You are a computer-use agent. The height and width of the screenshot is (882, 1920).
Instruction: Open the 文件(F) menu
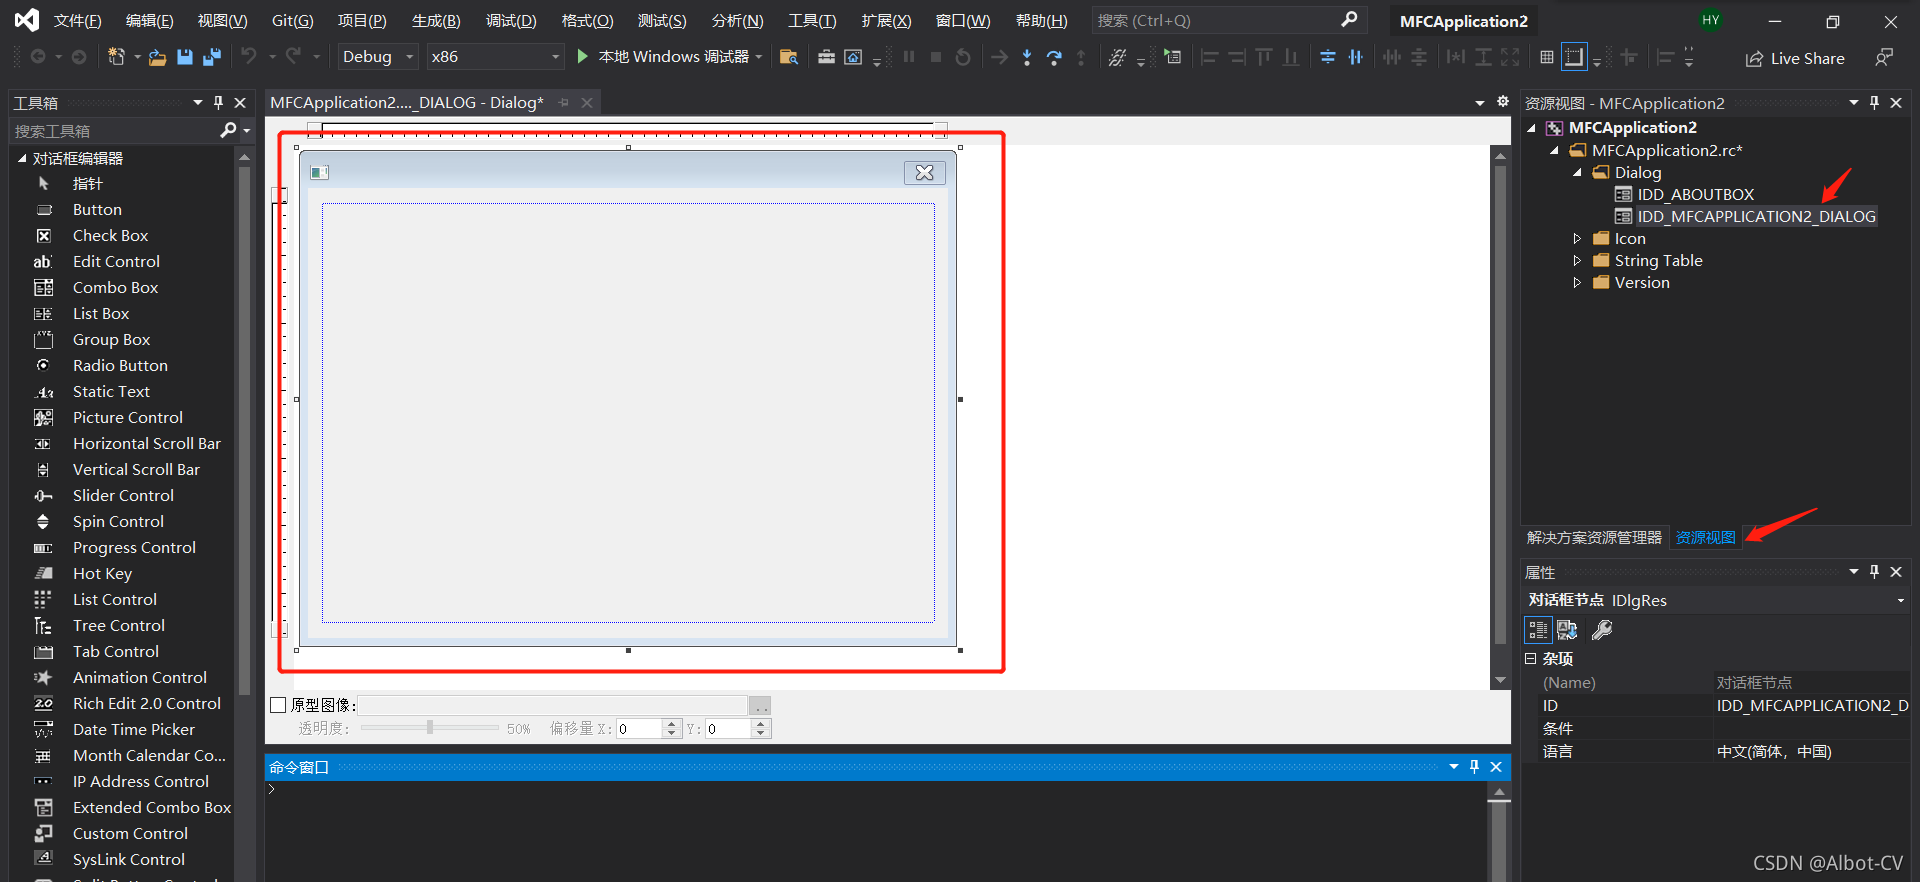point(77,20)
